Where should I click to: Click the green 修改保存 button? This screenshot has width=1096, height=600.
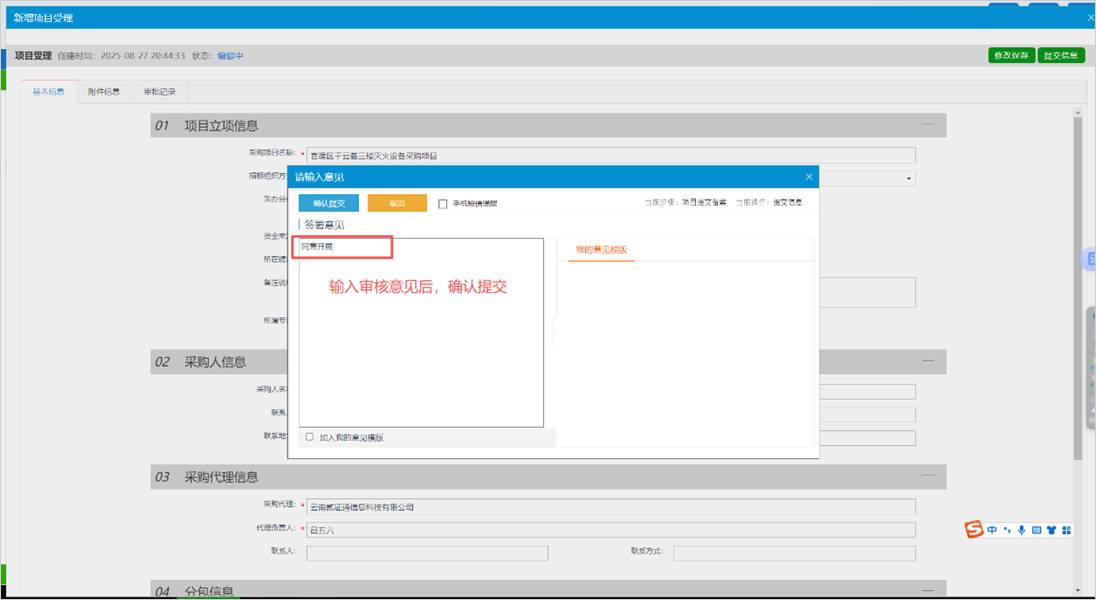click(x=1011, y=56)
